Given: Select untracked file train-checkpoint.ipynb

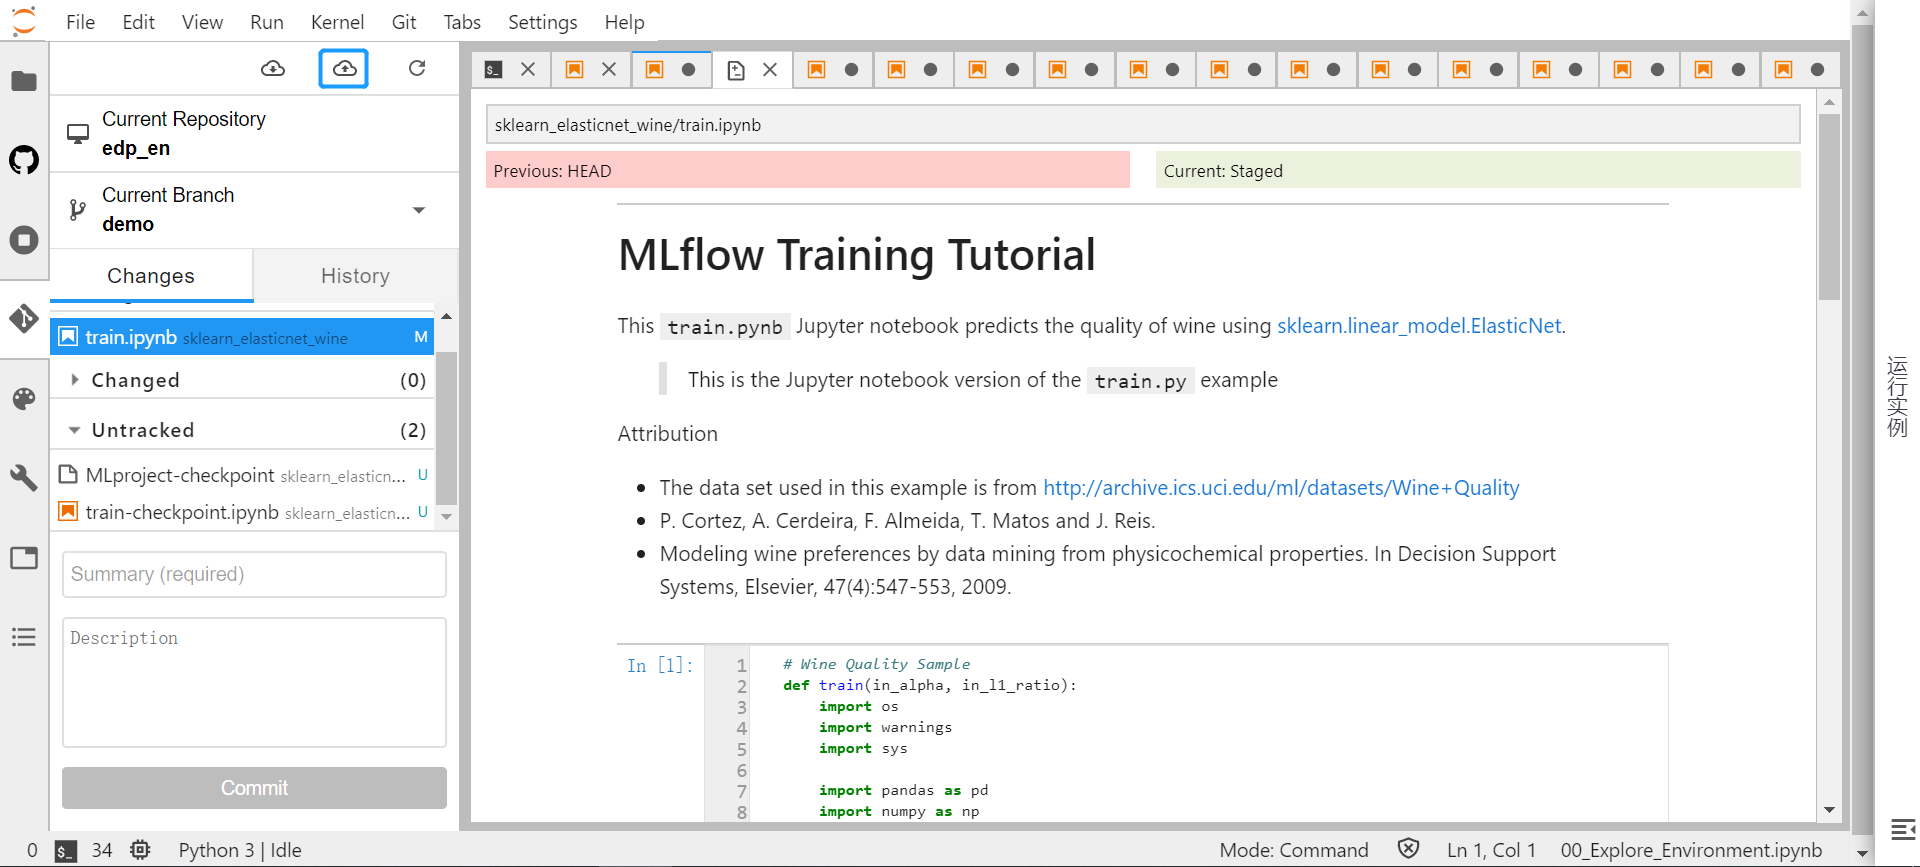Looking at the screenshot, I should coord(242,512).
